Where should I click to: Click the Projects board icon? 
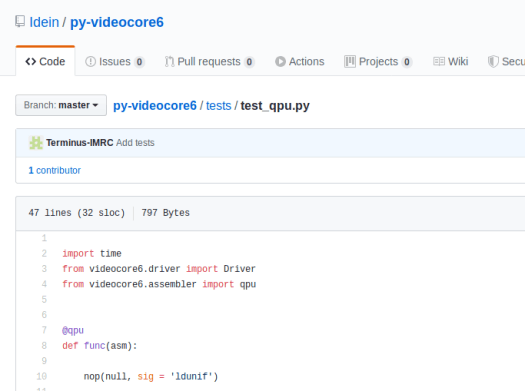coord(350,62)
